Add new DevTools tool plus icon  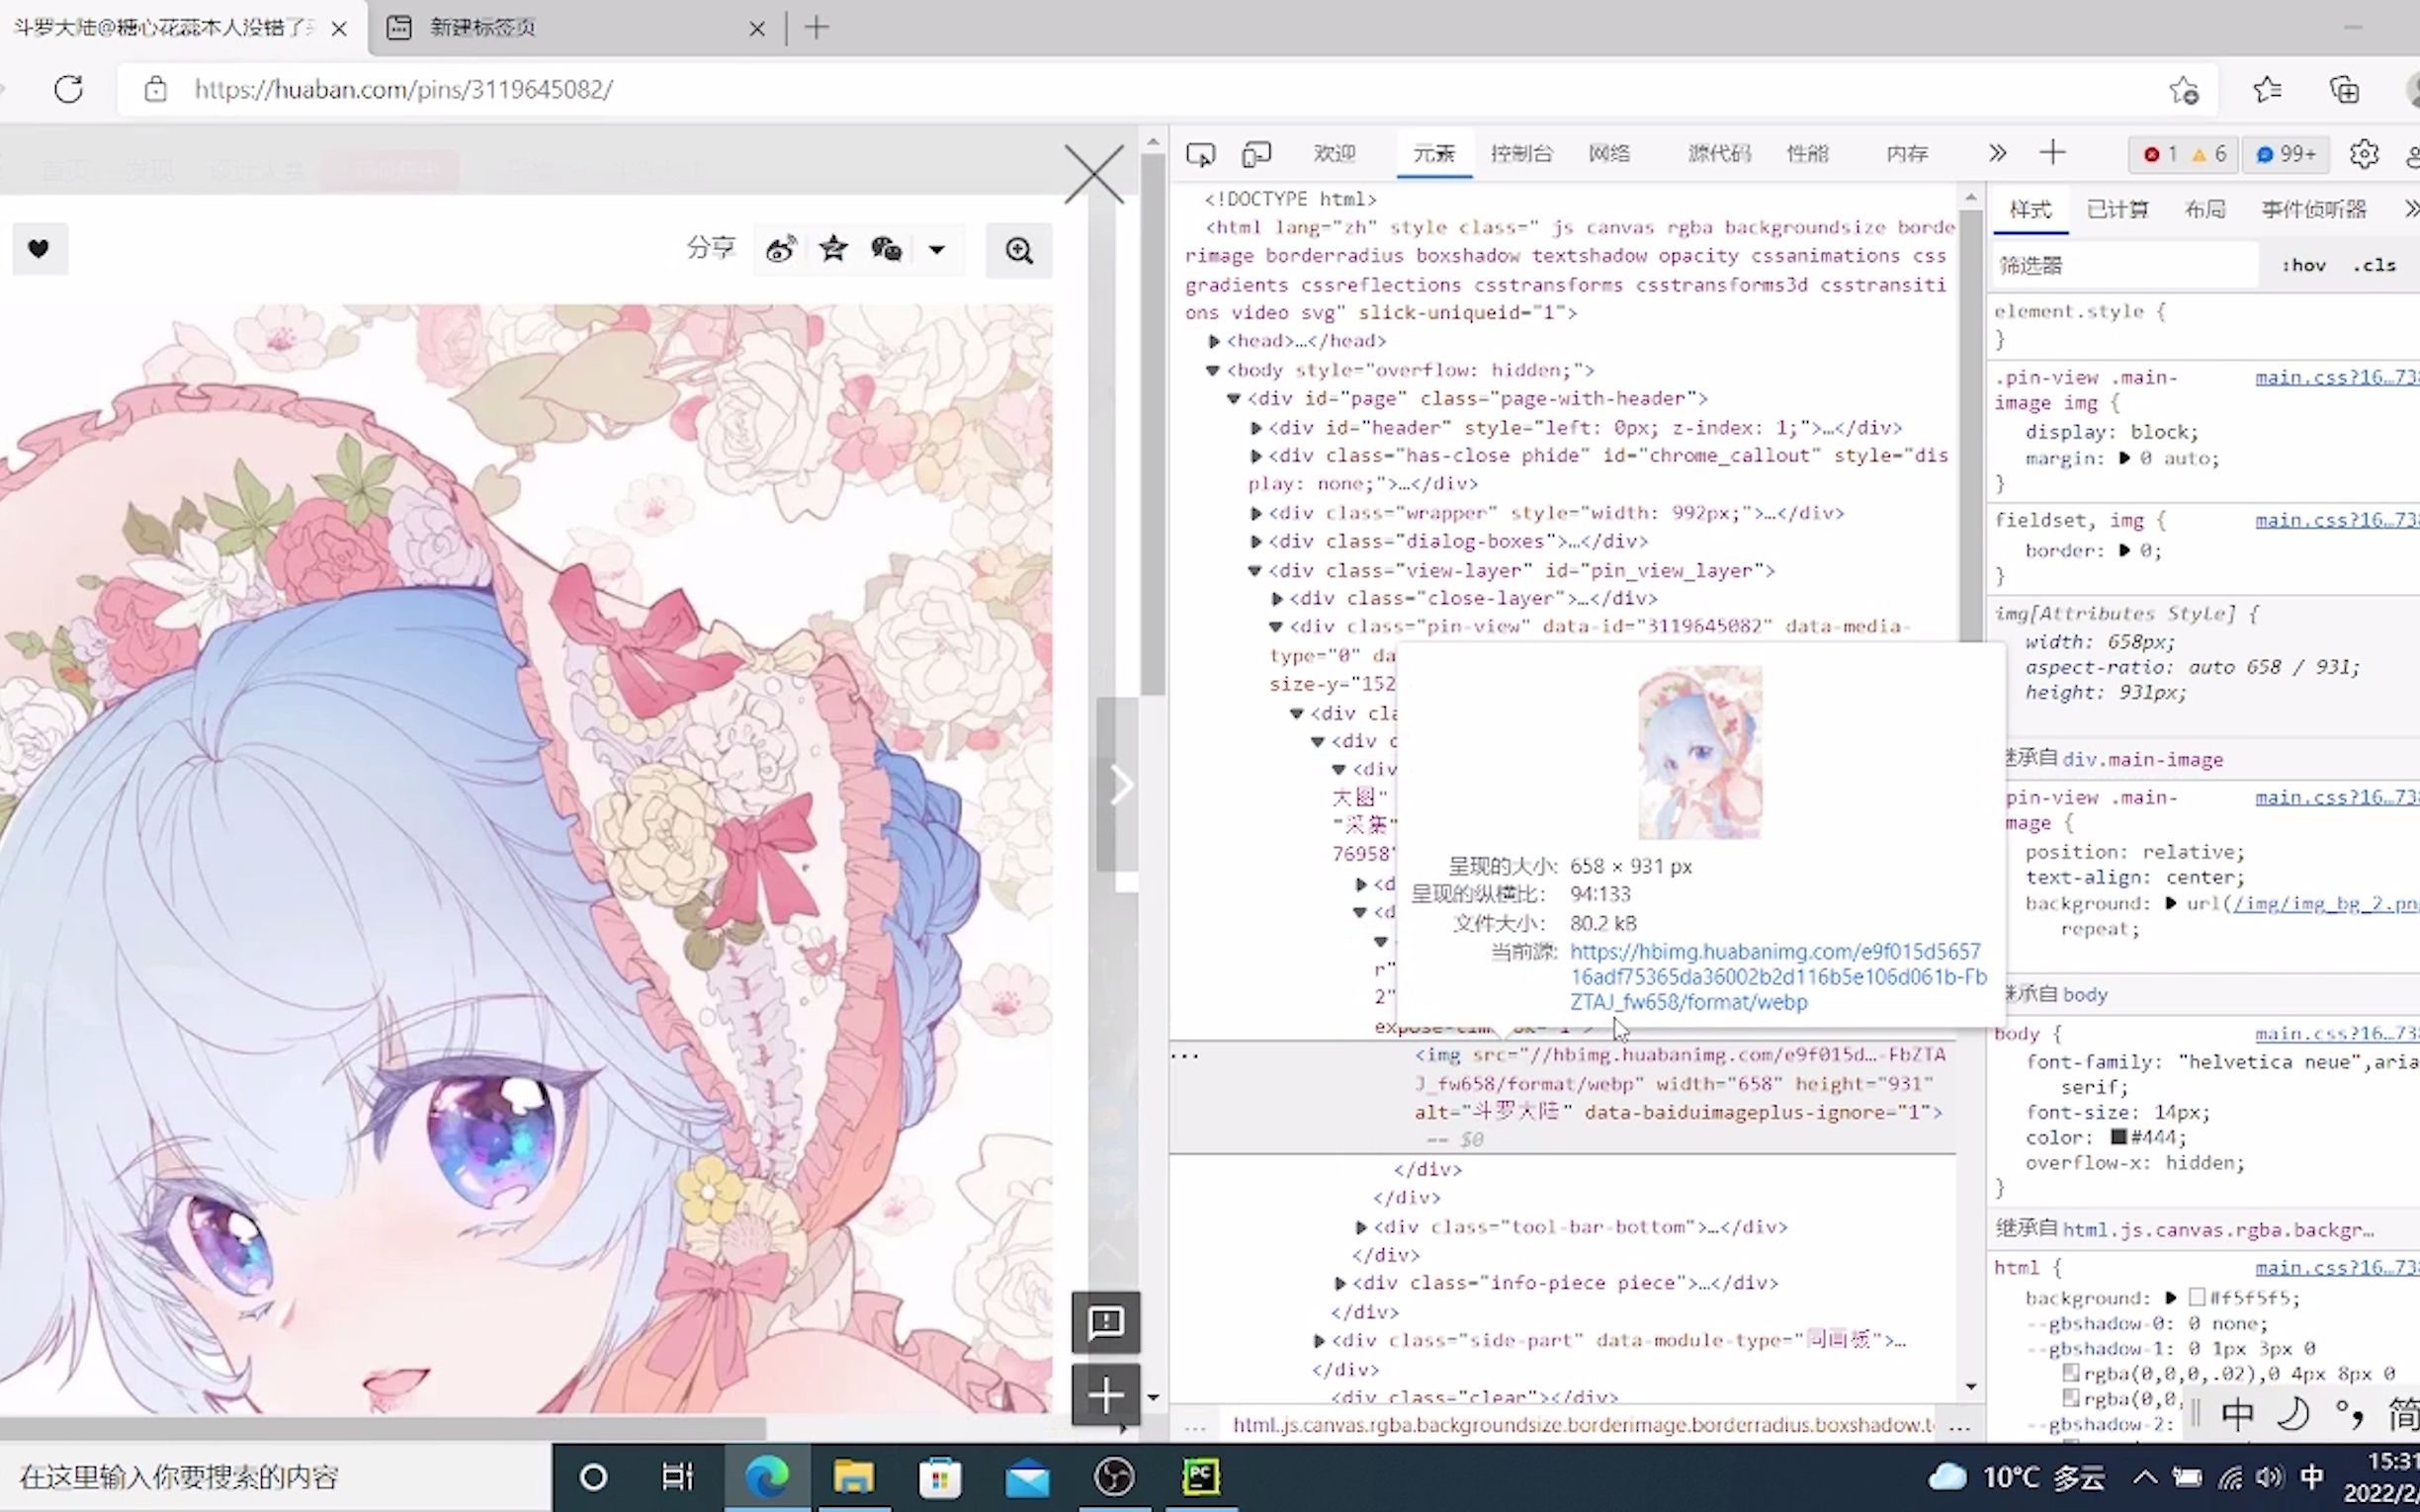[2052, 153]
